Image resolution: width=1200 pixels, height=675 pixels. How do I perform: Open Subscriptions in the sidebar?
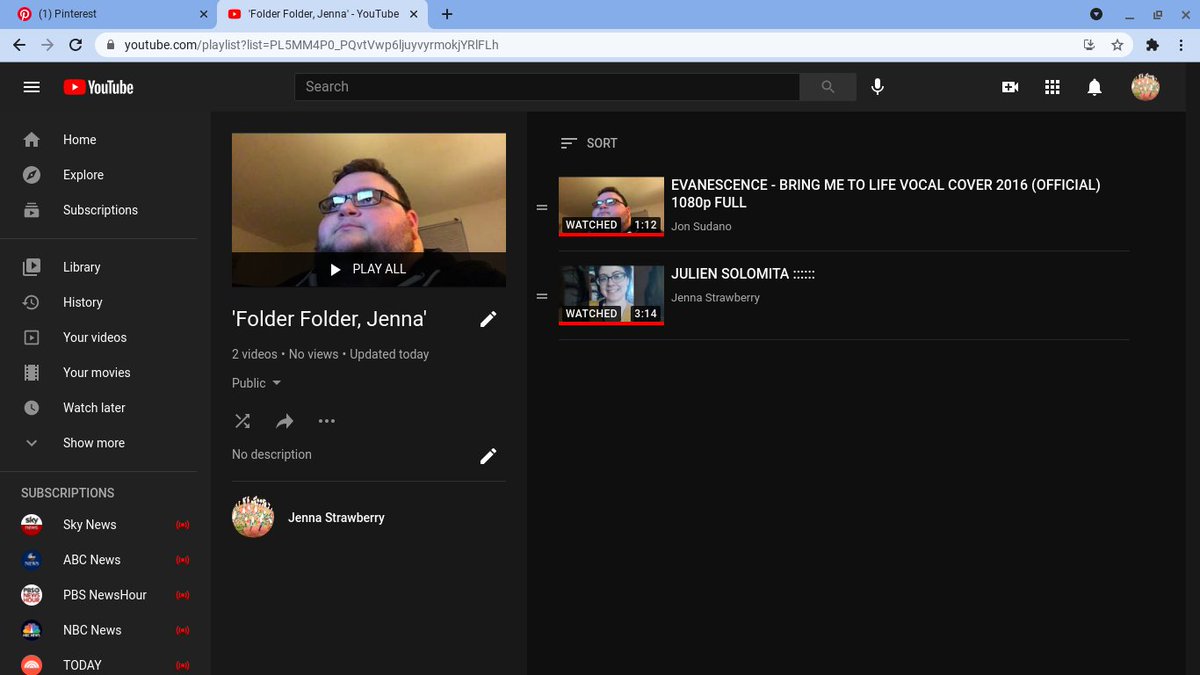point(98,210)
